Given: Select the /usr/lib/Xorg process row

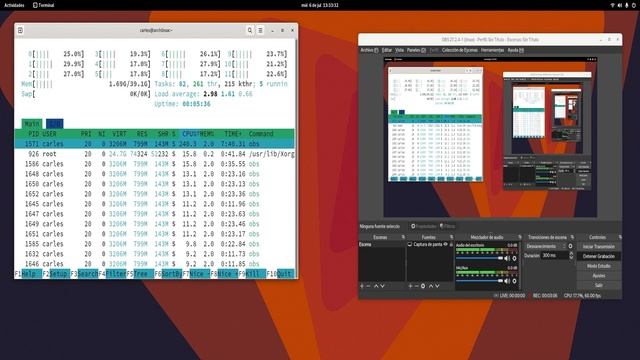Looking at the screenshot, I should pyautogui.click(x=154, y=154).
